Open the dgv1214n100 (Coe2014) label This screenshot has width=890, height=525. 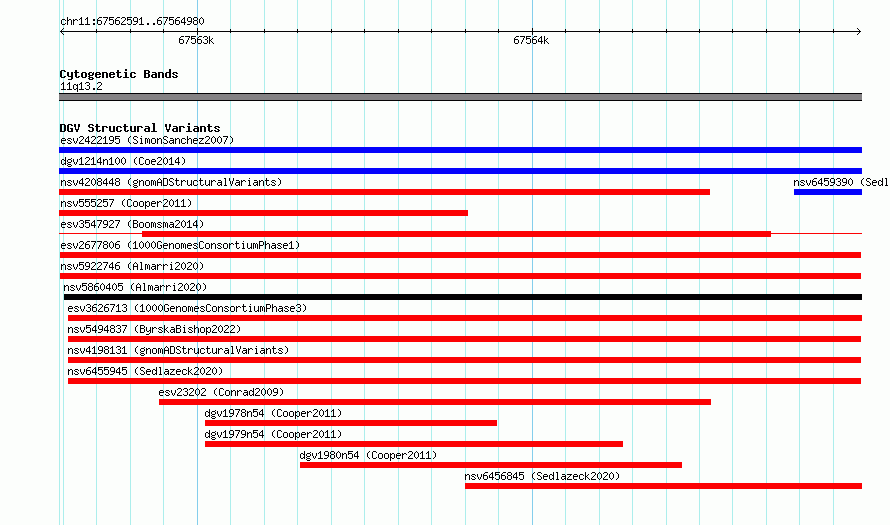pyautogui.click(x=123, y=161)
